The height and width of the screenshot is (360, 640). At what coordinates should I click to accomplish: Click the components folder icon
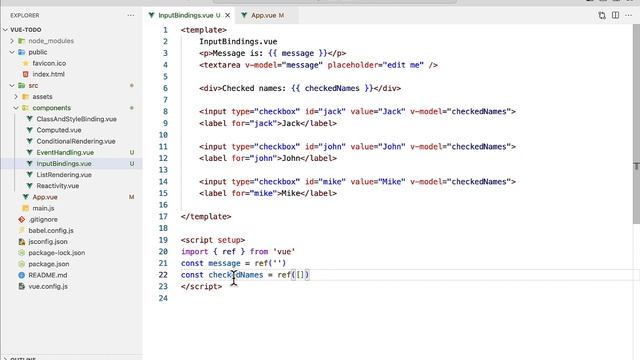coord(26,108)
